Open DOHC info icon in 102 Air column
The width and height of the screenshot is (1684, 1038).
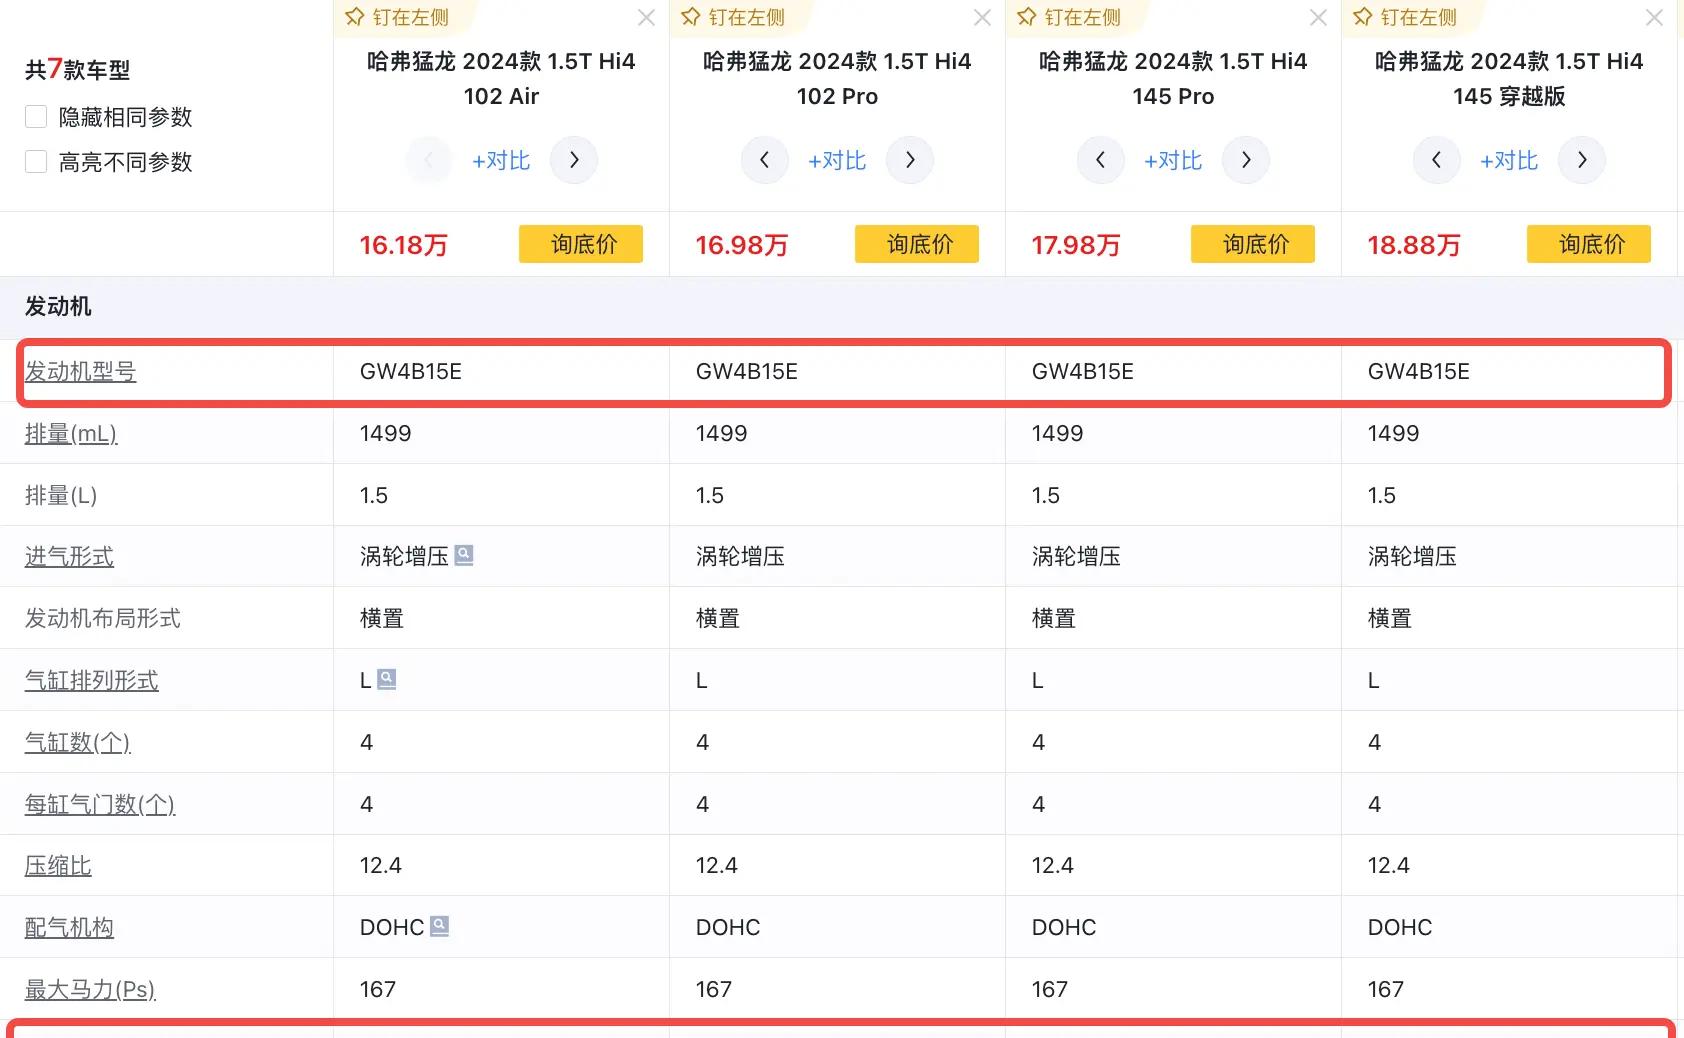440,926
